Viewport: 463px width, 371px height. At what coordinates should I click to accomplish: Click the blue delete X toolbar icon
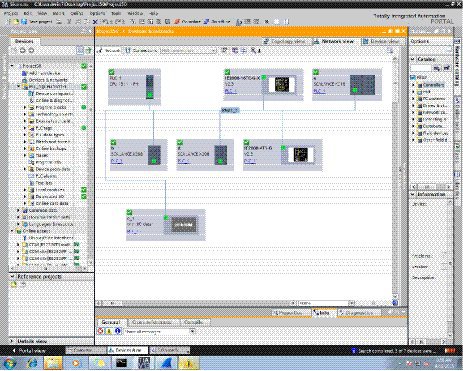point(95,22)
